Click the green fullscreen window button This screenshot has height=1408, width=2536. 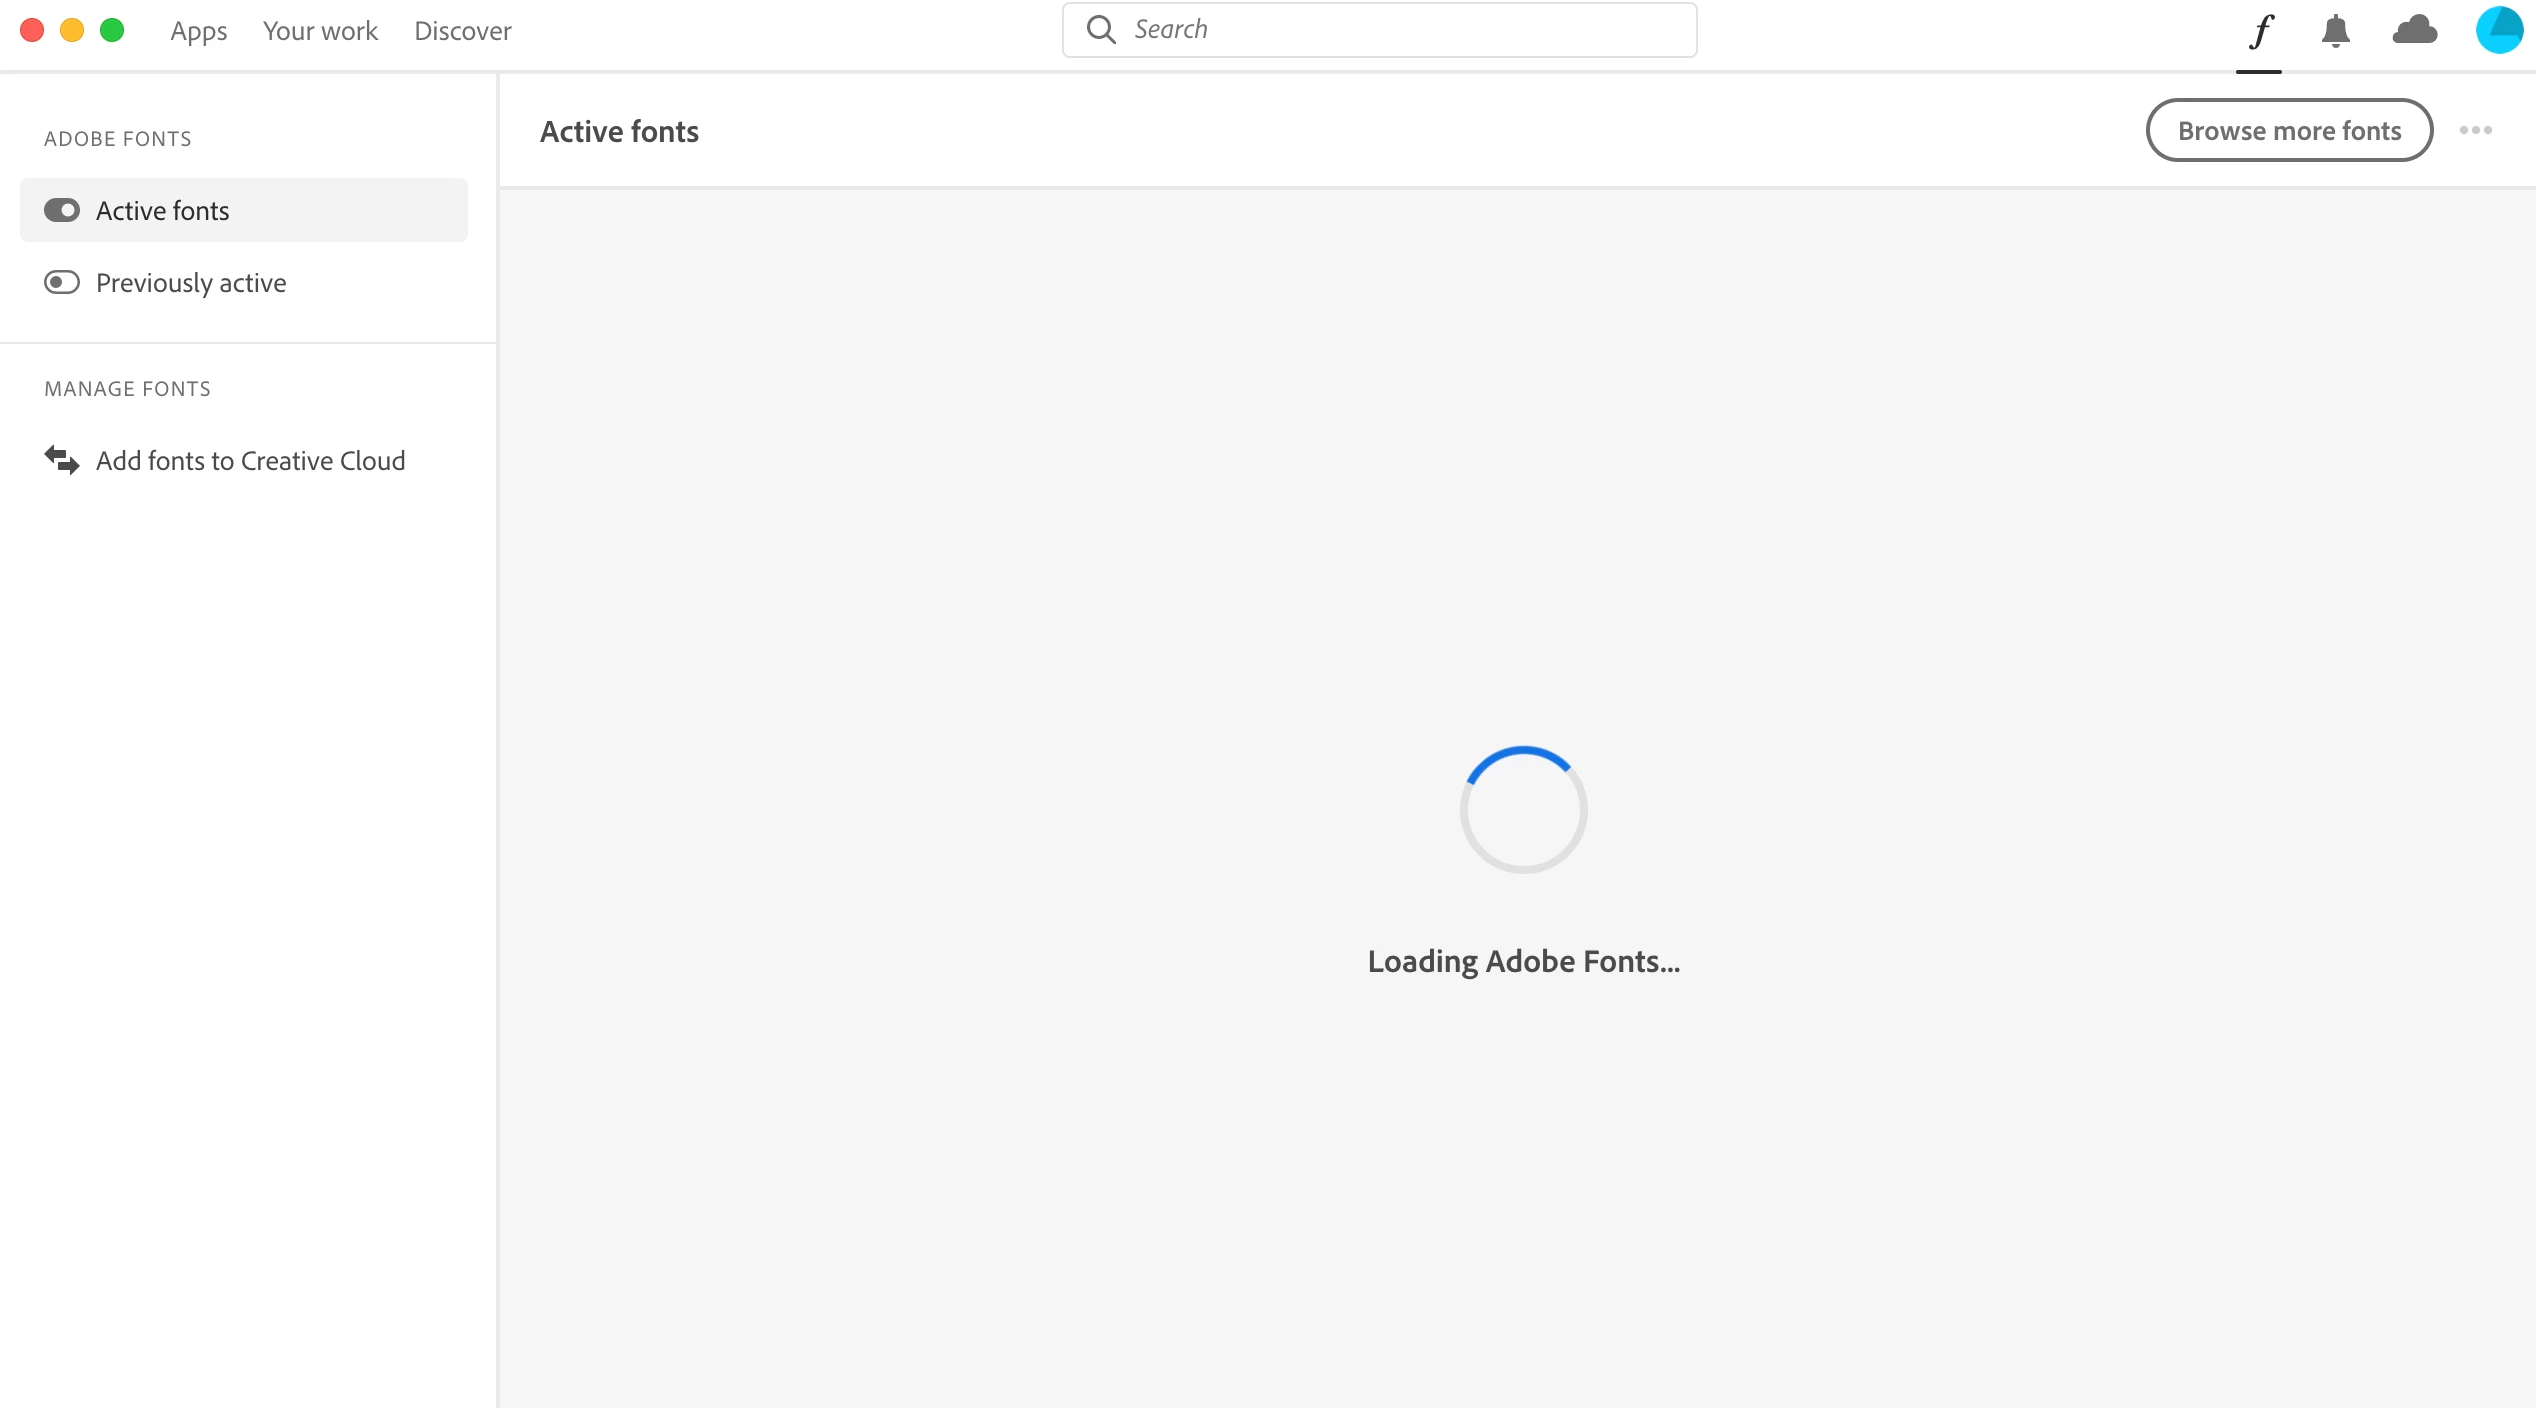click(x=112, y=30)
